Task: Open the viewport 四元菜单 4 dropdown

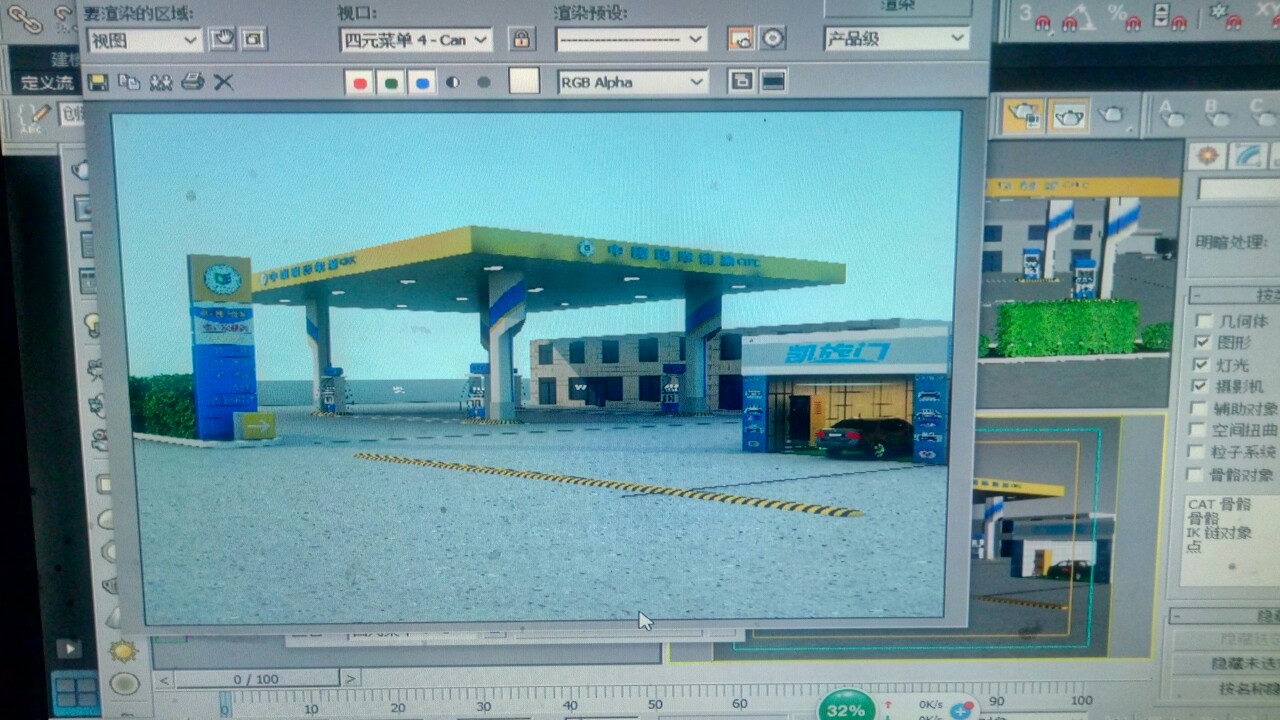Action: coord(416,40)
